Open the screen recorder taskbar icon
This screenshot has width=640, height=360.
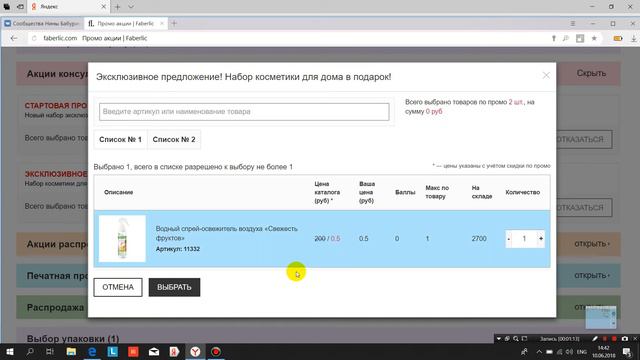(x=216, y=352)
